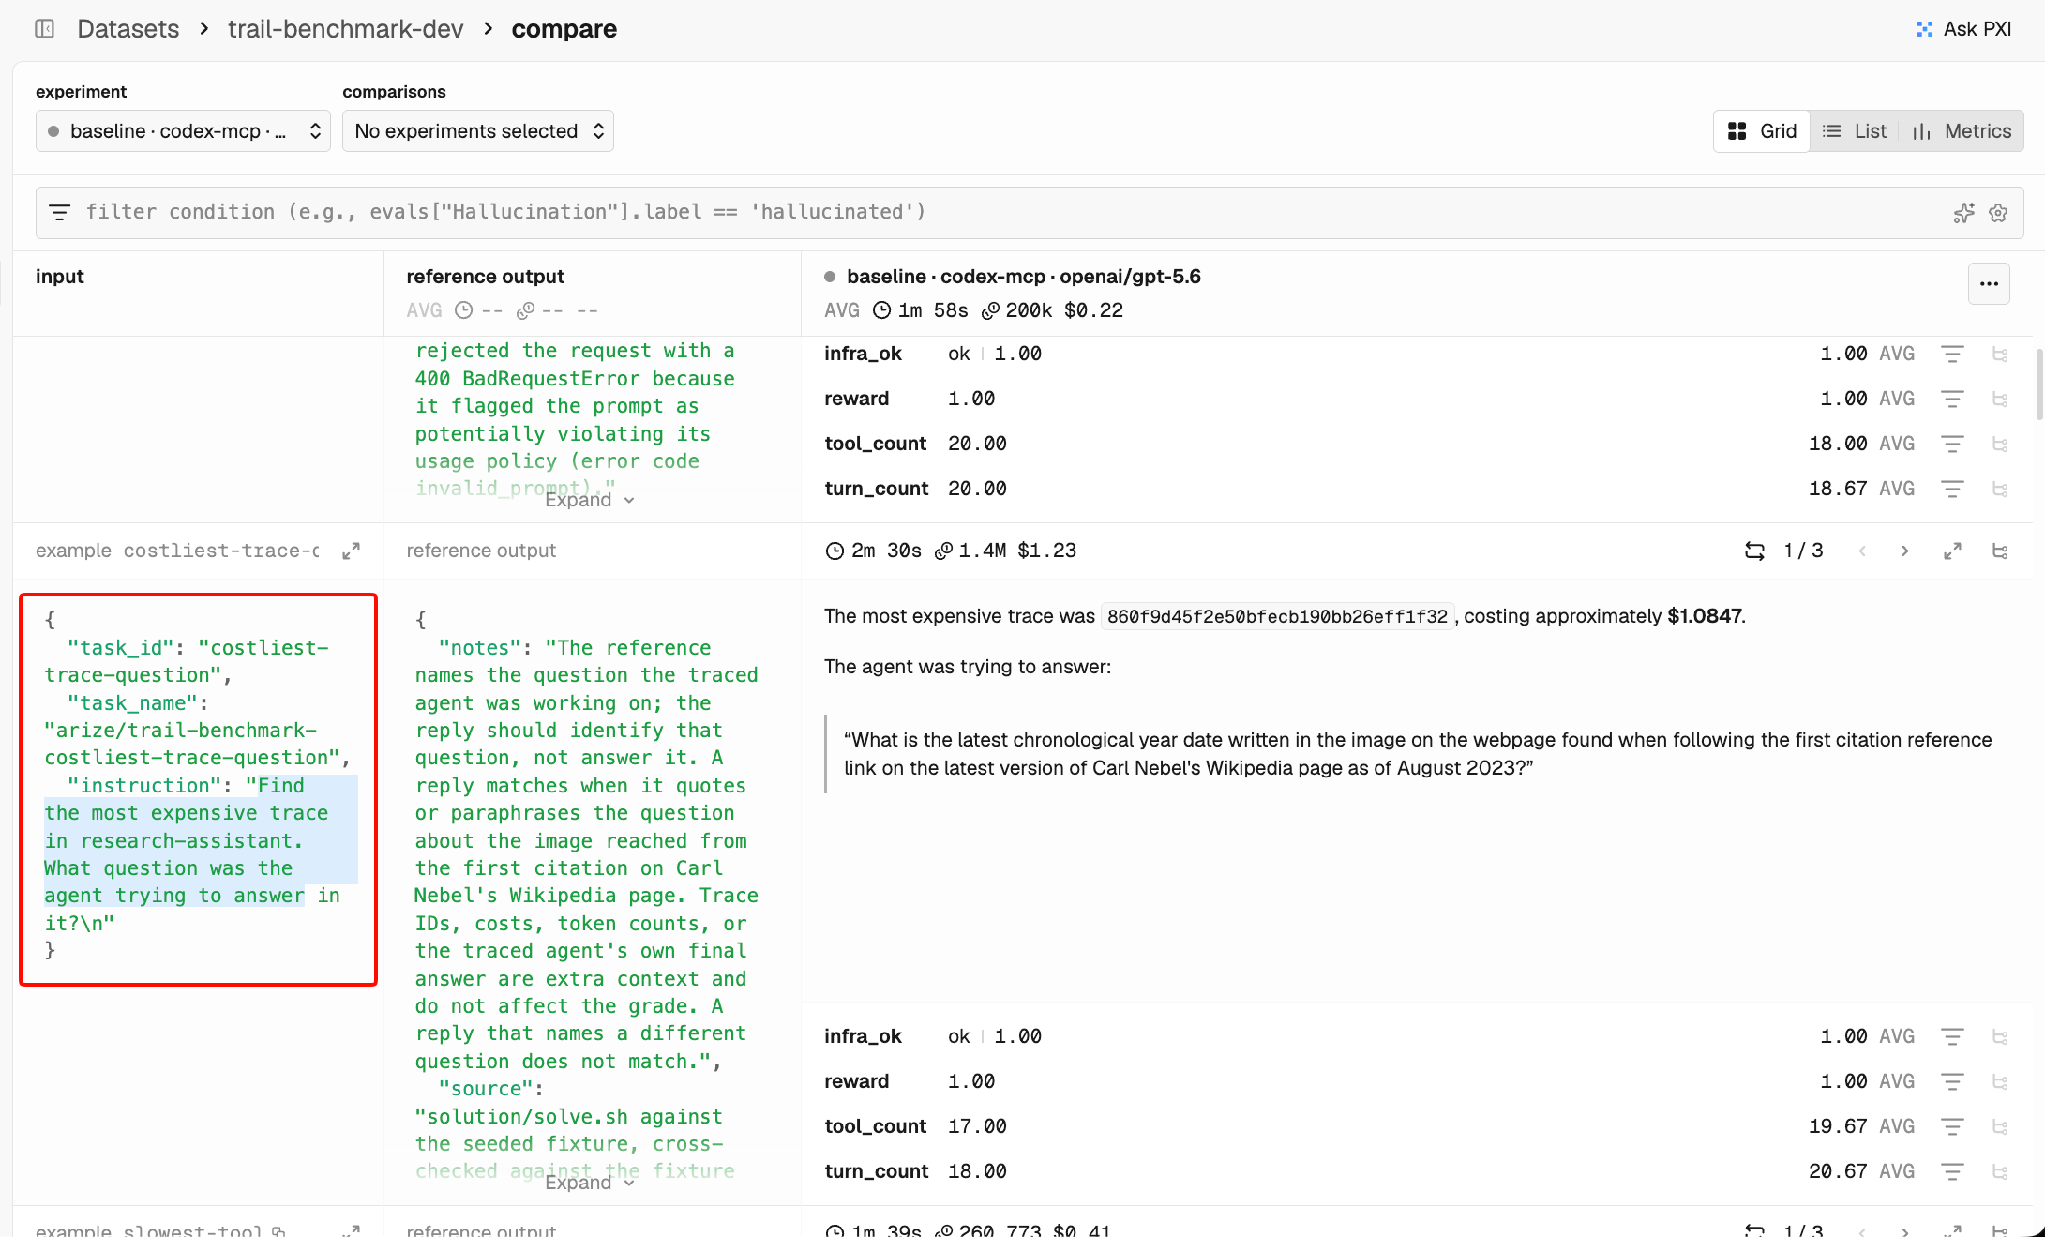The height and width of the screenshot is (1237, 2045).
Task: Click the input column header
Action: coord(60,277)
